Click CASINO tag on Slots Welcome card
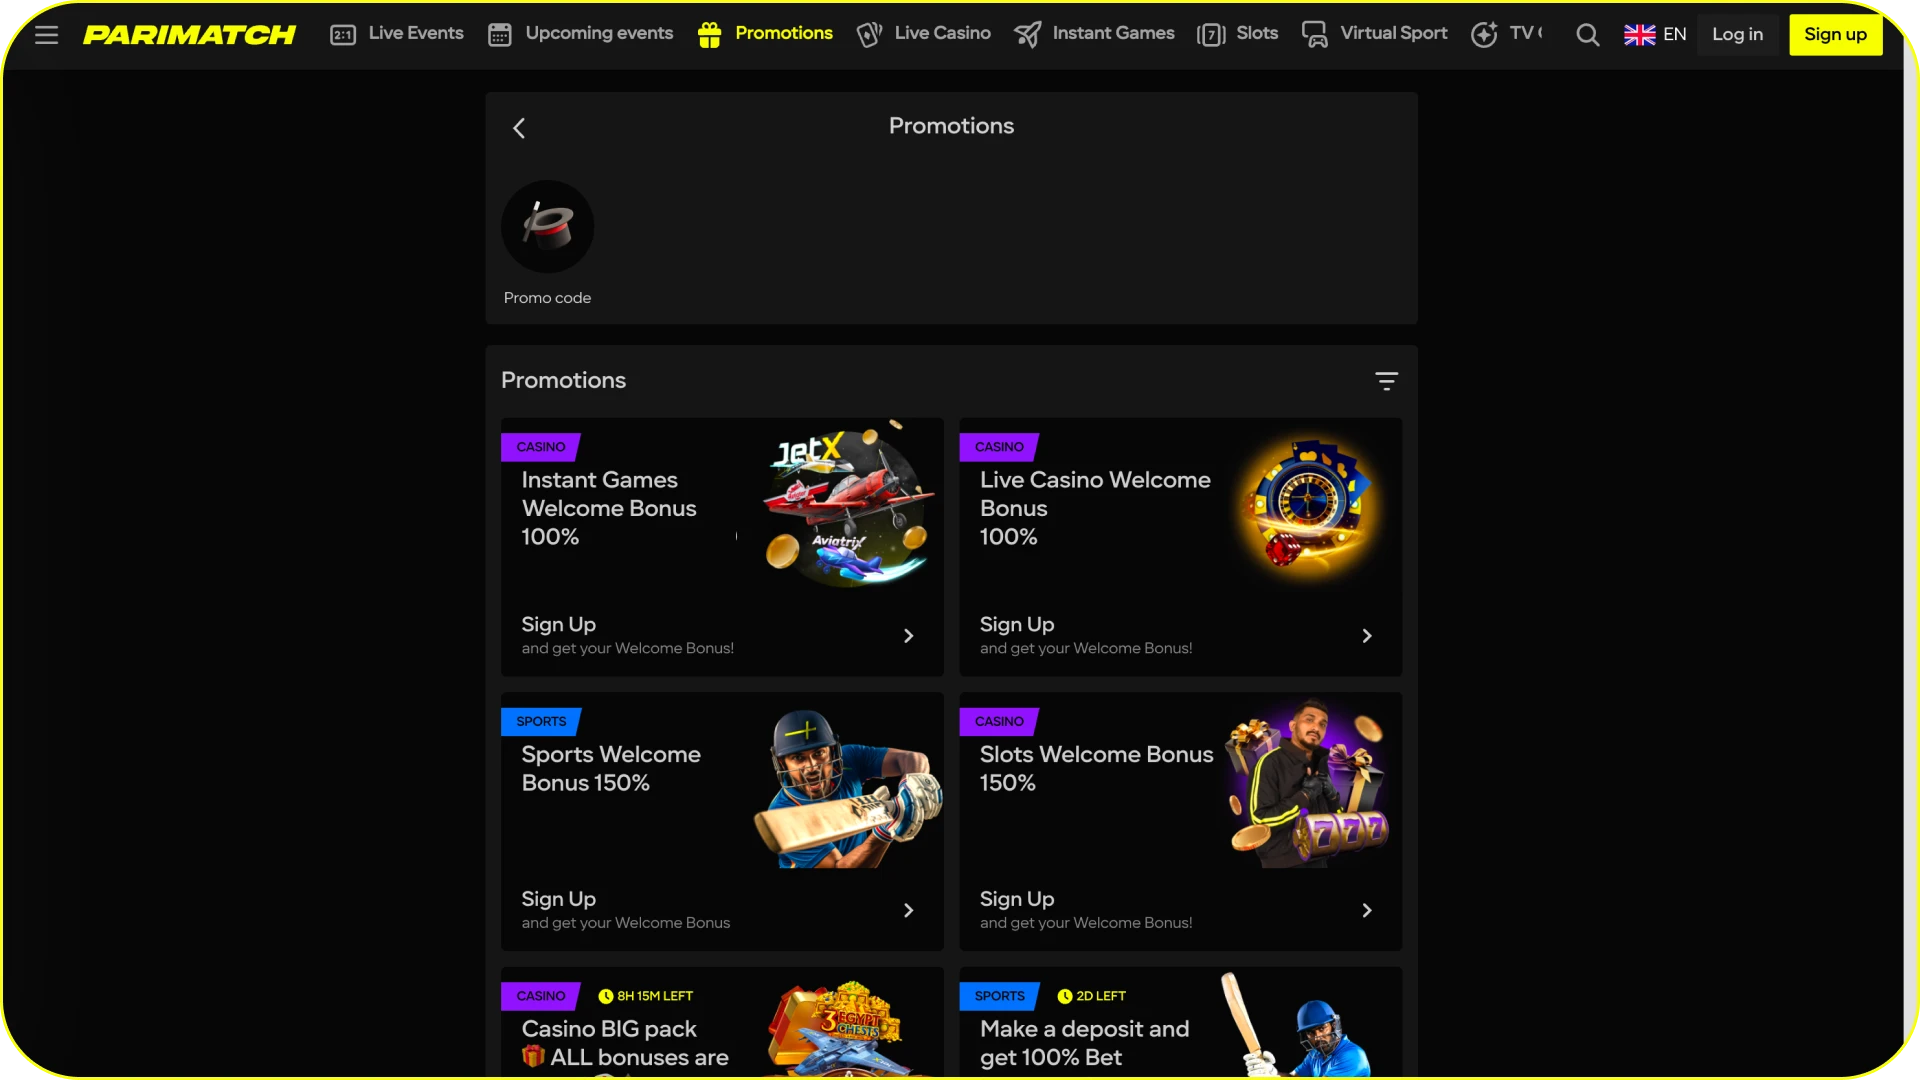Viewport: 1920px width, 1080px height. [x=999, y=721]
